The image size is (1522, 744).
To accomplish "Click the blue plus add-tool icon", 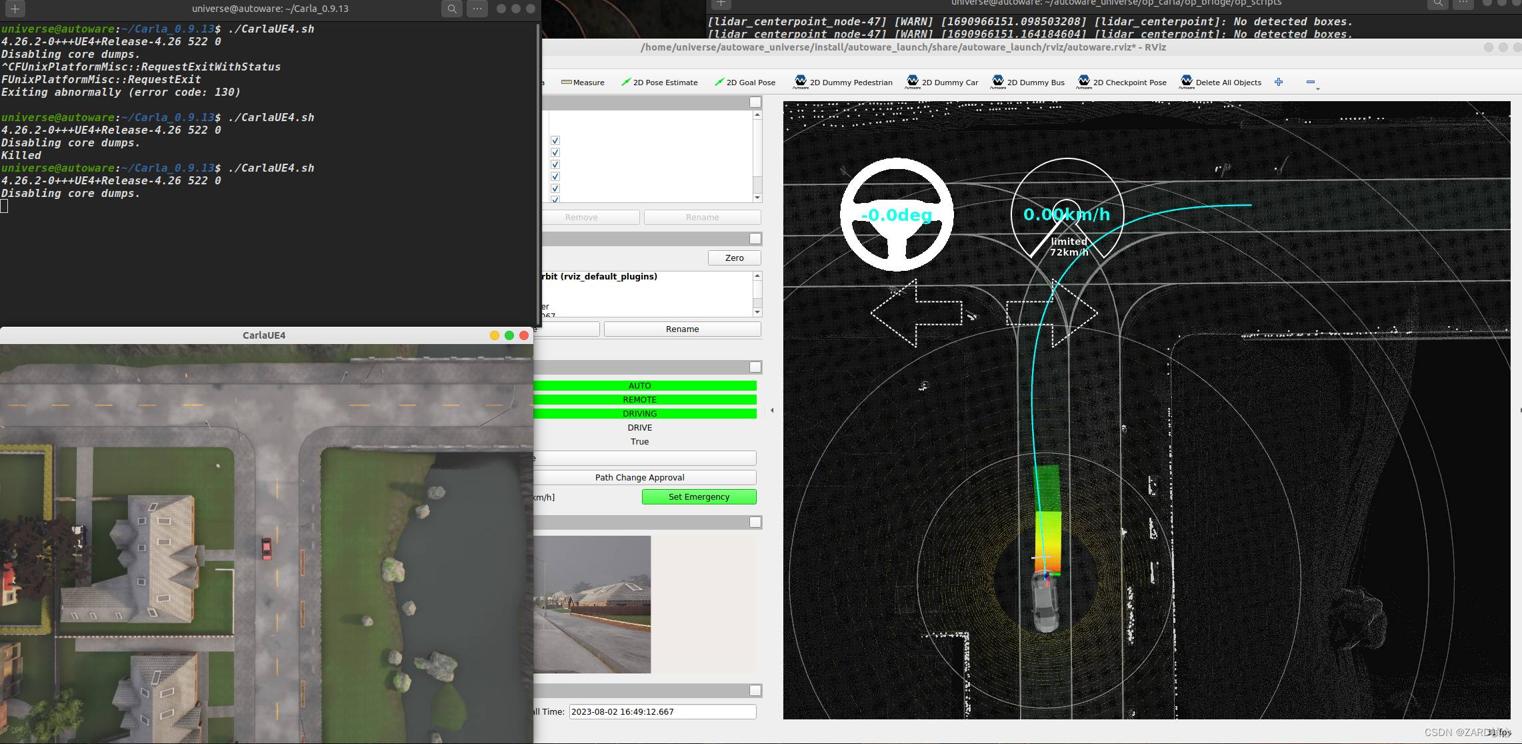I will (x=1278, y=82).
